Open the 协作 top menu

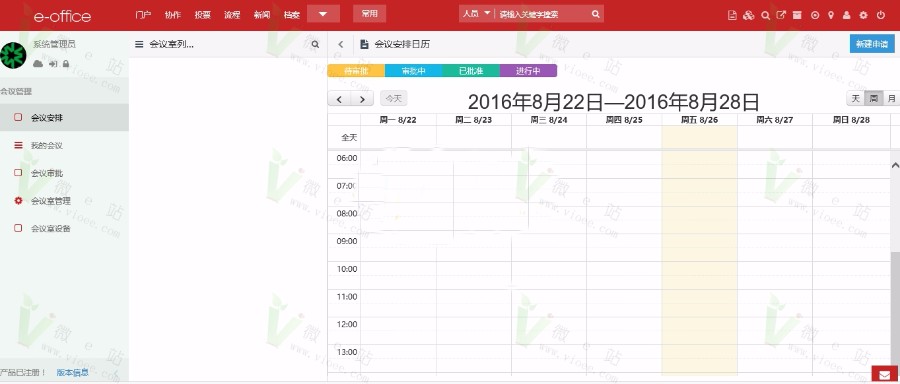pos(173,15)
